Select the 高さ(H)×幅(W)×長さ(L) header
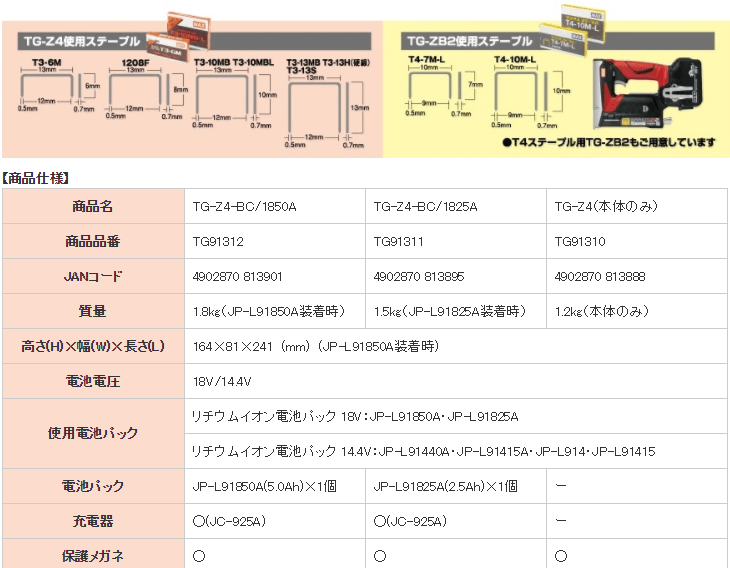Viewport: 730px width, 568px height. click(93, 346)
